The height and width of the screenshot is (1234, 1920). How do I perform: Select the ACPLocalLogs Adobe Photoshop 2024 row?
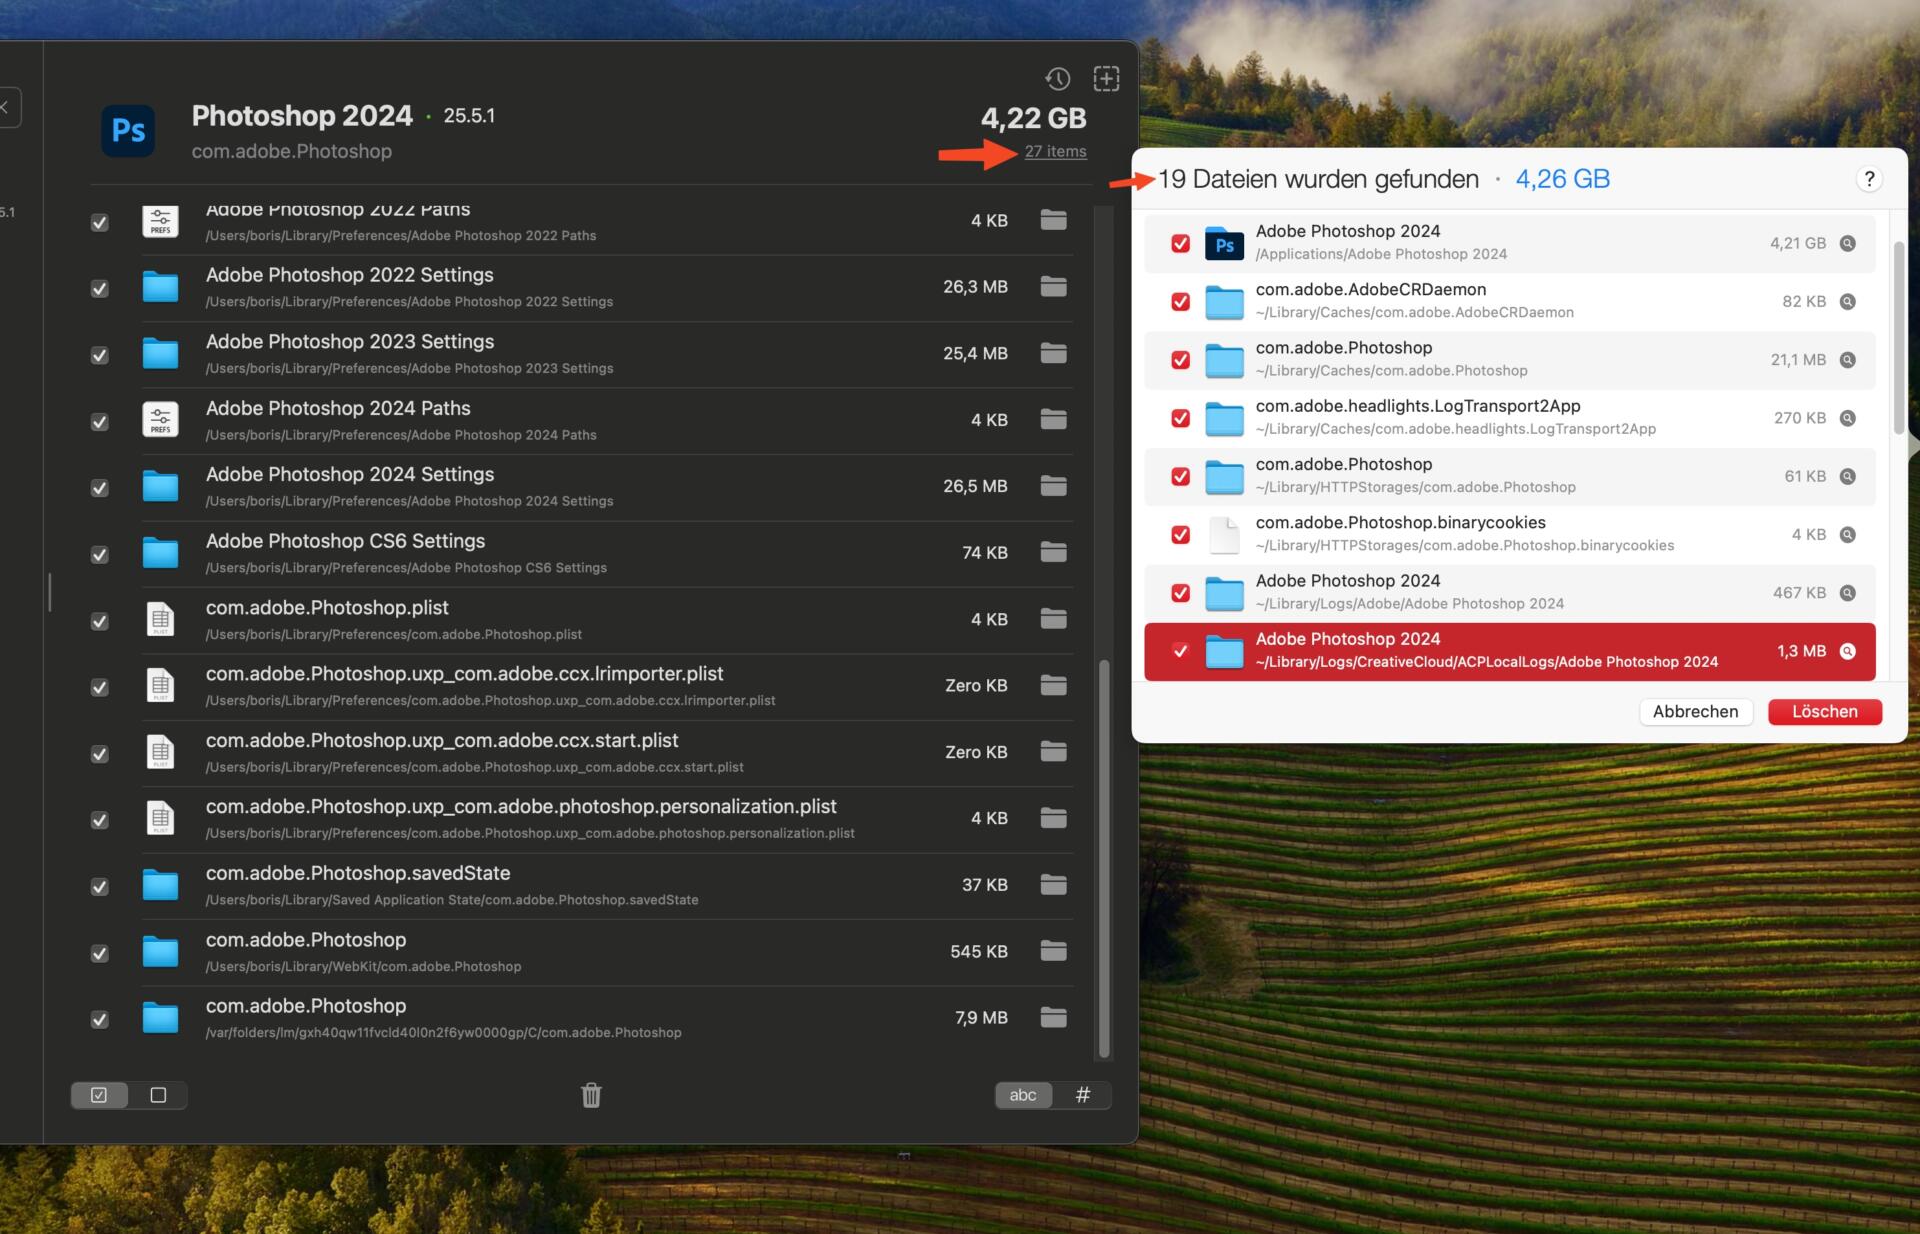(1509, 651)
